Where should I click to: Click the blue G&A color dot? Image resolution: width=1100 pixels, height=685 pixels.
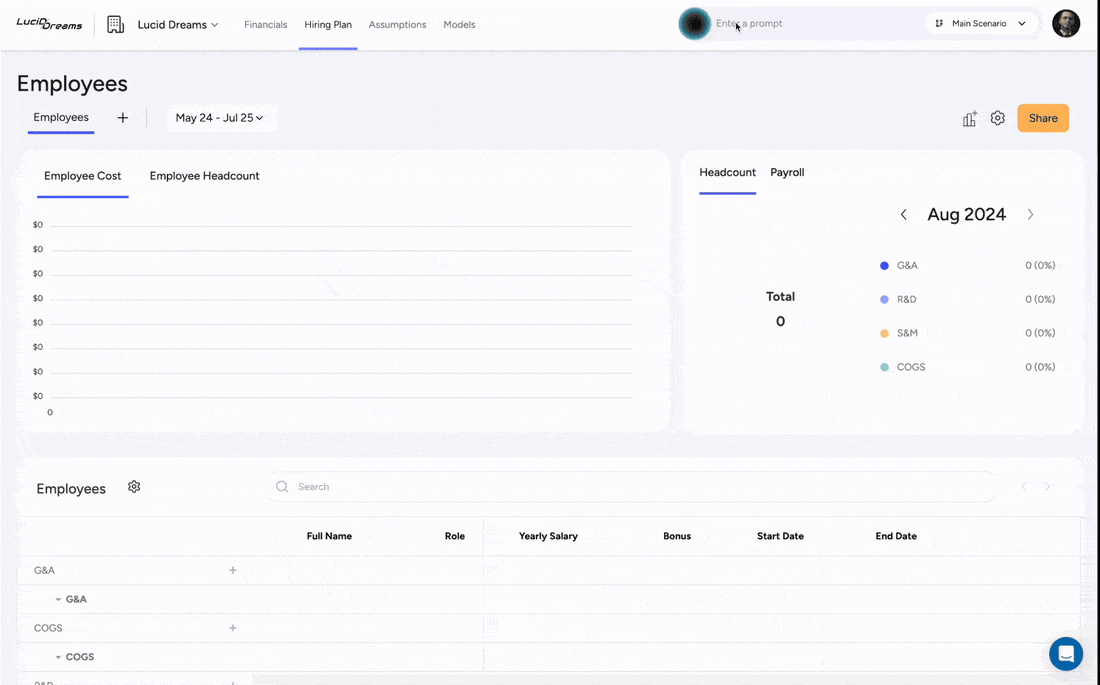pyautogui.click(x=883, y=265)
